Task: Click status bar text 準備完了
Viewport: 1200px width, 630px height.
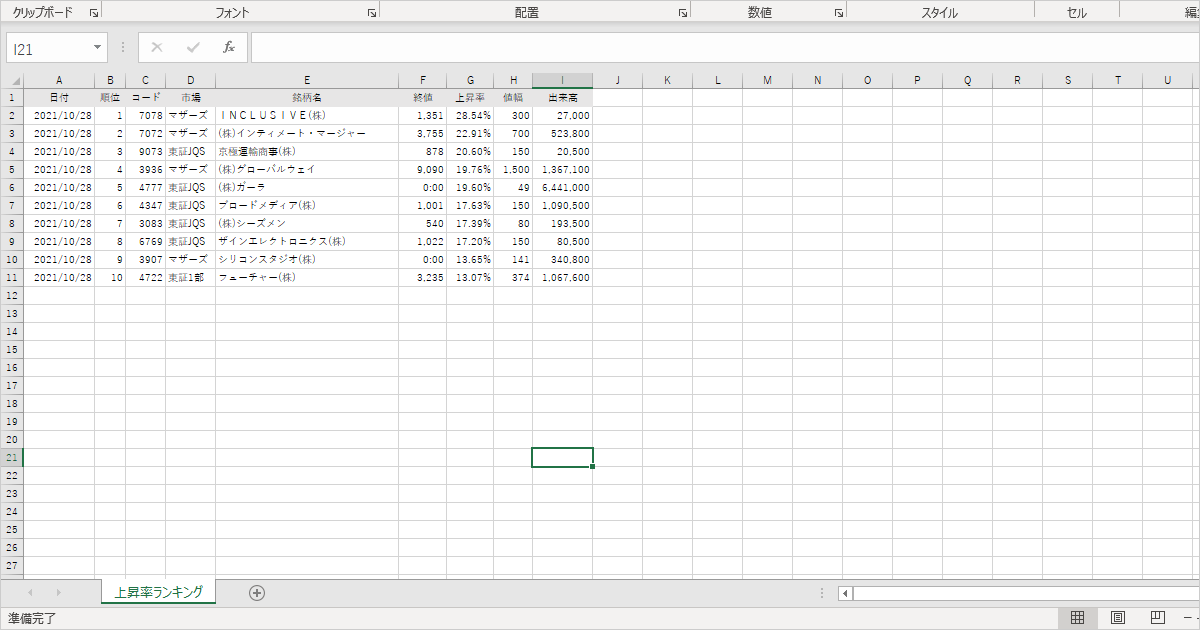Action: pyautogui.click(x=32, y=618)
